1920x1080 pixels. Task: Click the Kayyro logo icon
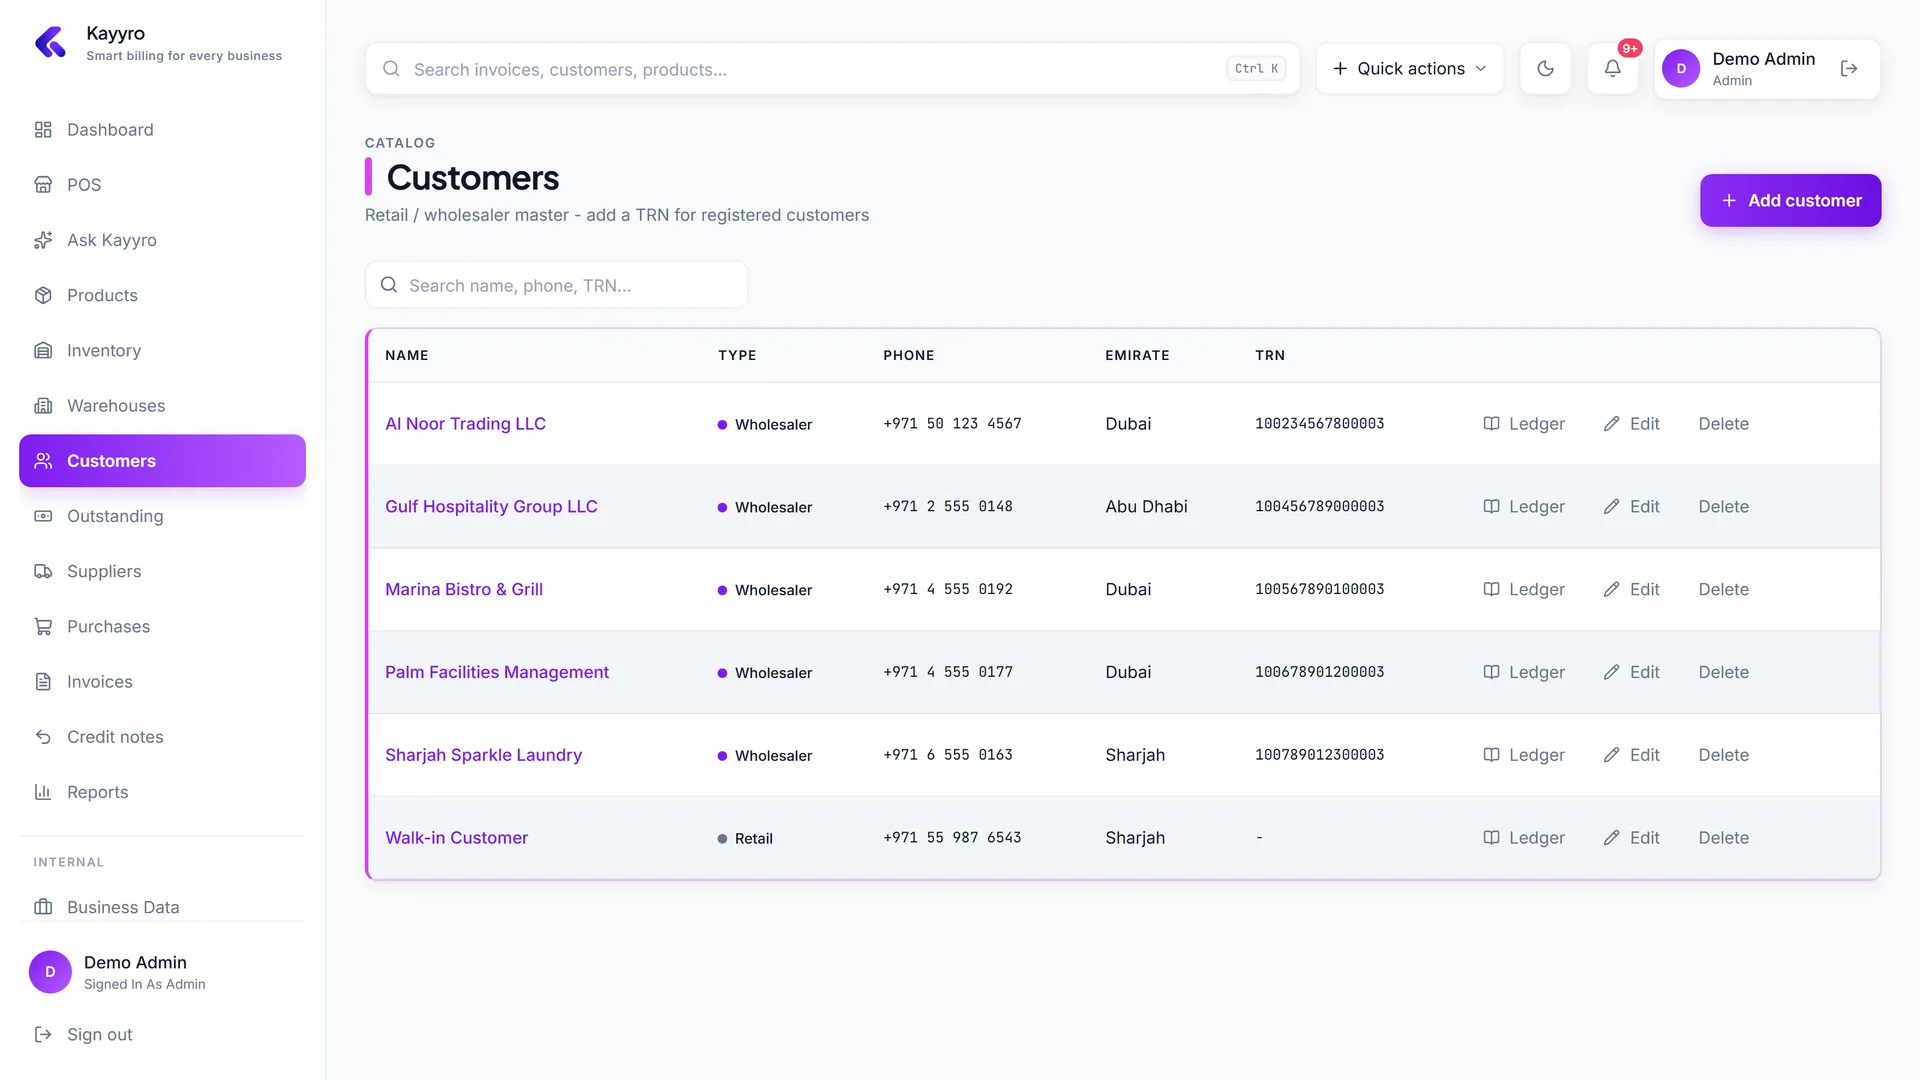tap(50, 43)
